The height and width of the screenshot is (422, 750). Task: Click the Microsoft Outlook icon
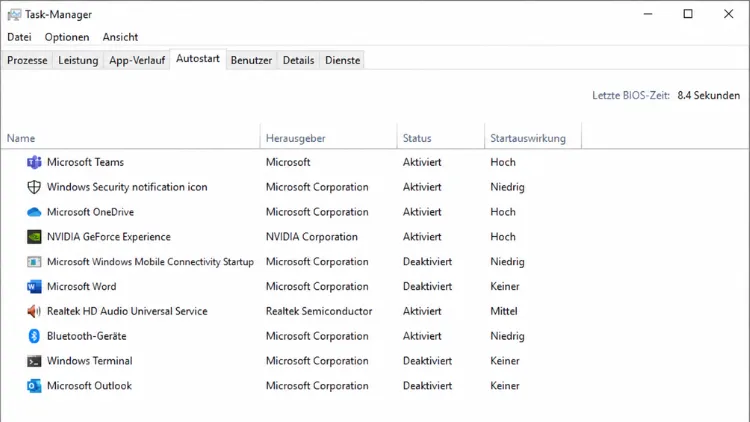click(34, 386)
